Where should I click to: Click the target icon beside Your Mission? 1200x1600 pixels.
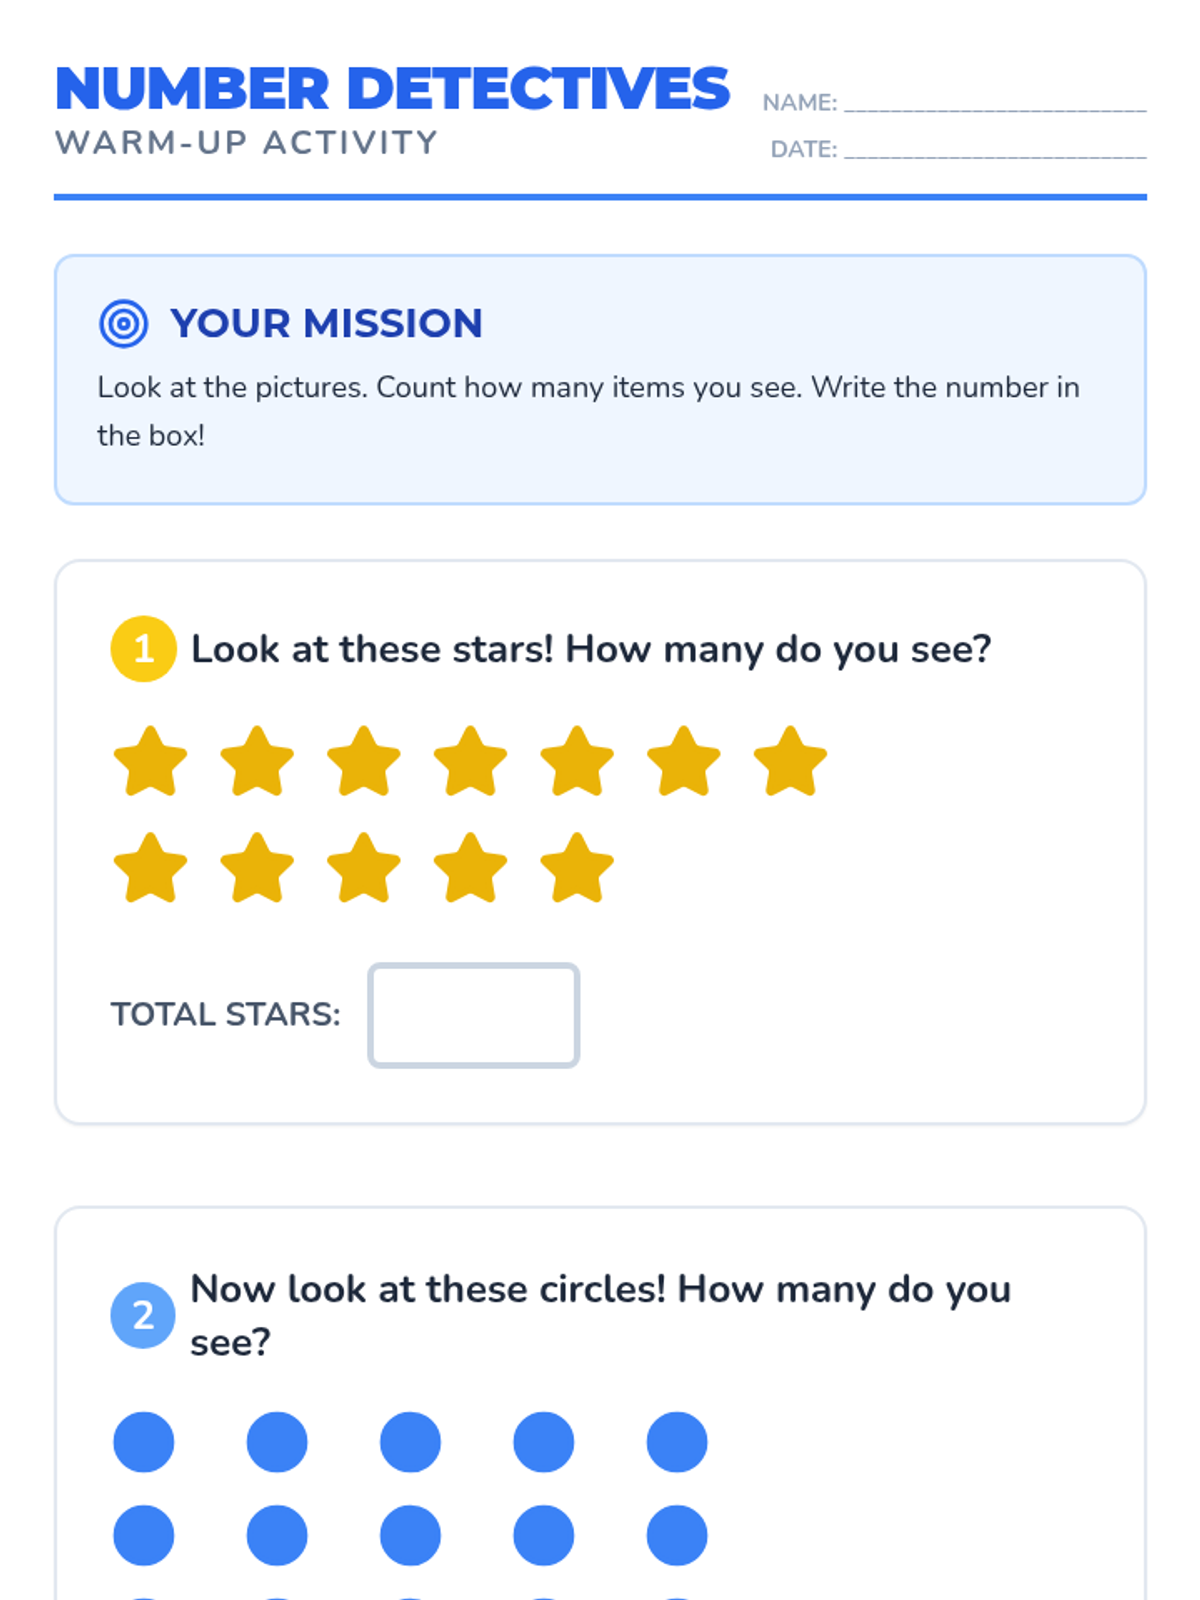(x=124, y=324)
